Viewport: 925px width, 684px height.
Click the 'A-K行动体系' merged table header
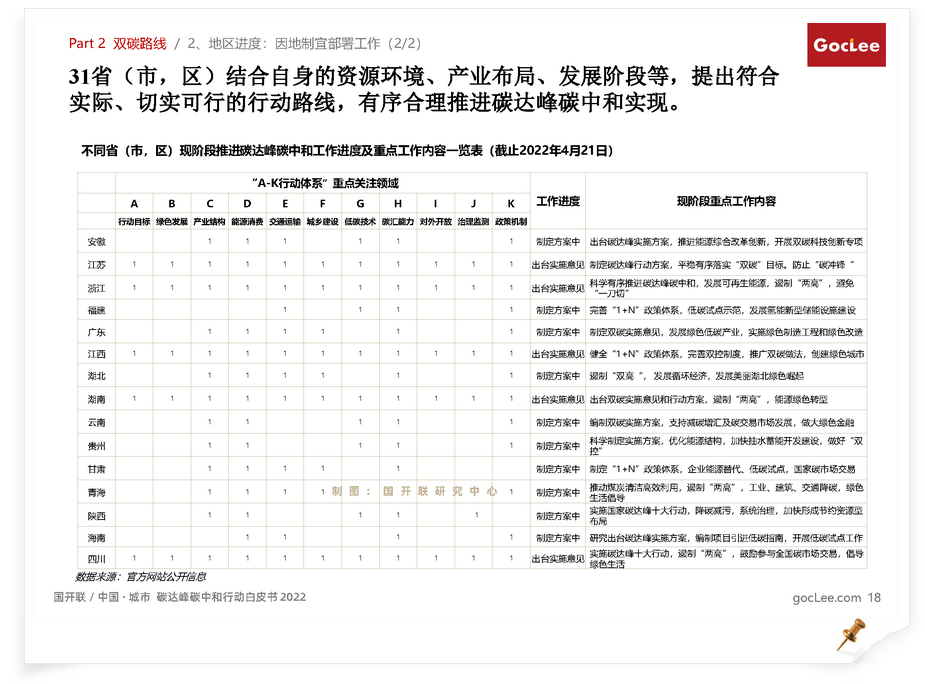click(325, 183)
